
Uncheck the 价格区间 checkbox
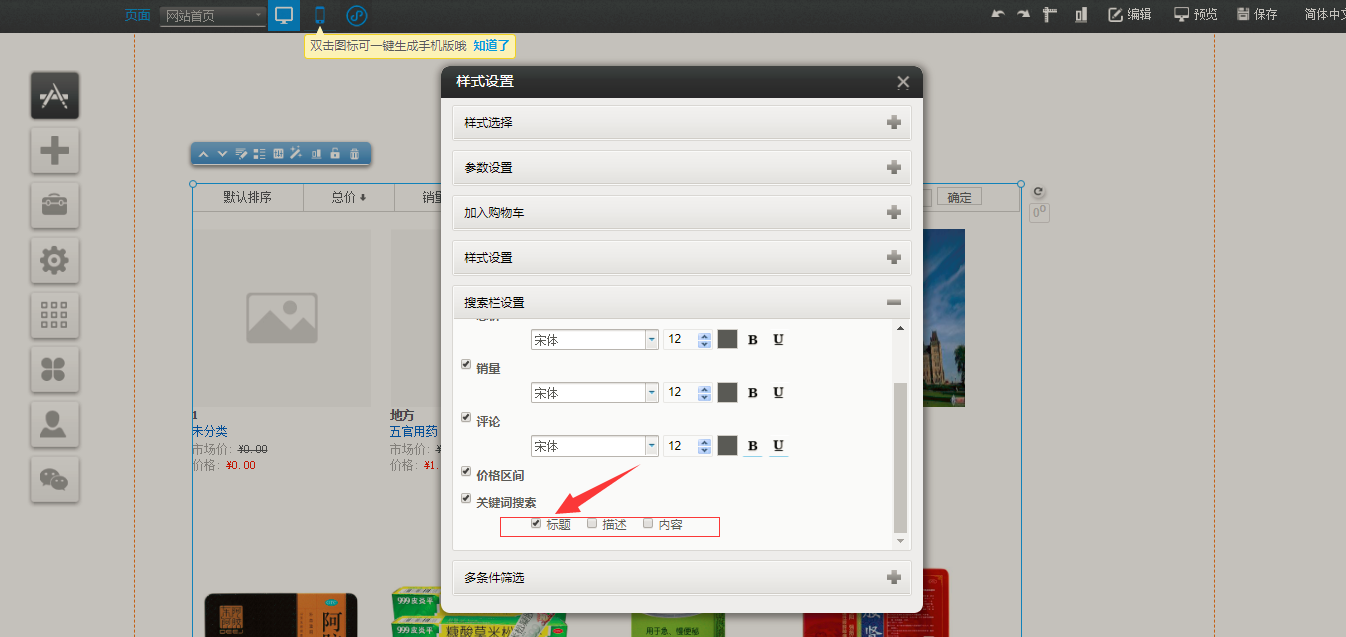click(x=466, y=471)
